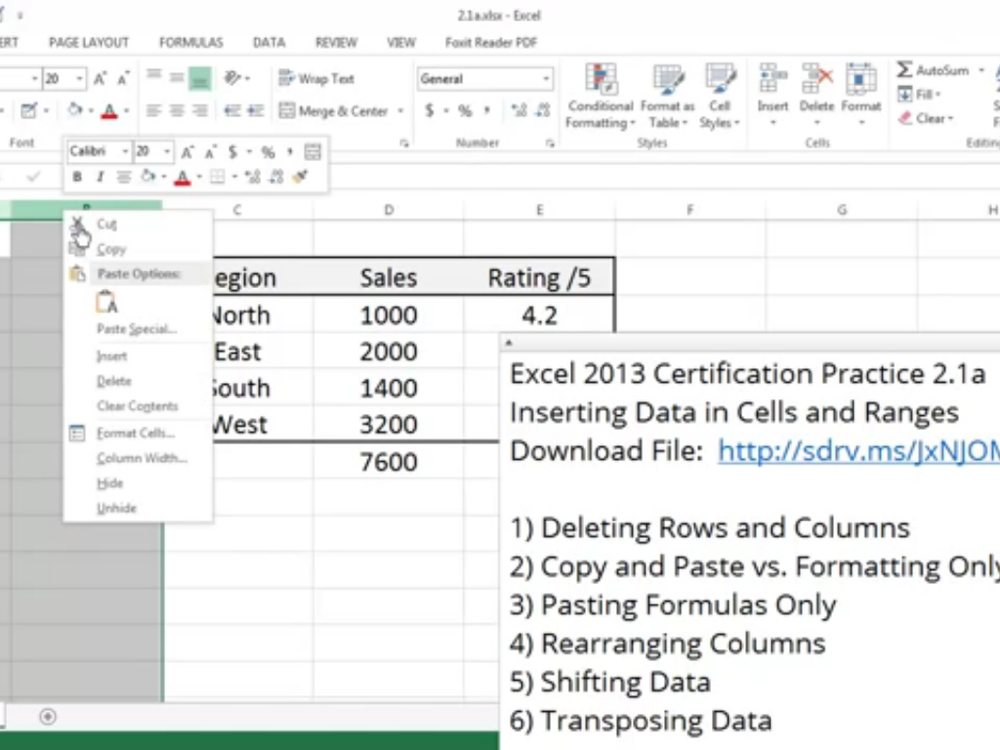Viewport: 1000px width, 750px height.
Task: Apply Percent Style in the ribbon Number group
Action: pyautogui.click(x=465, y=110)
